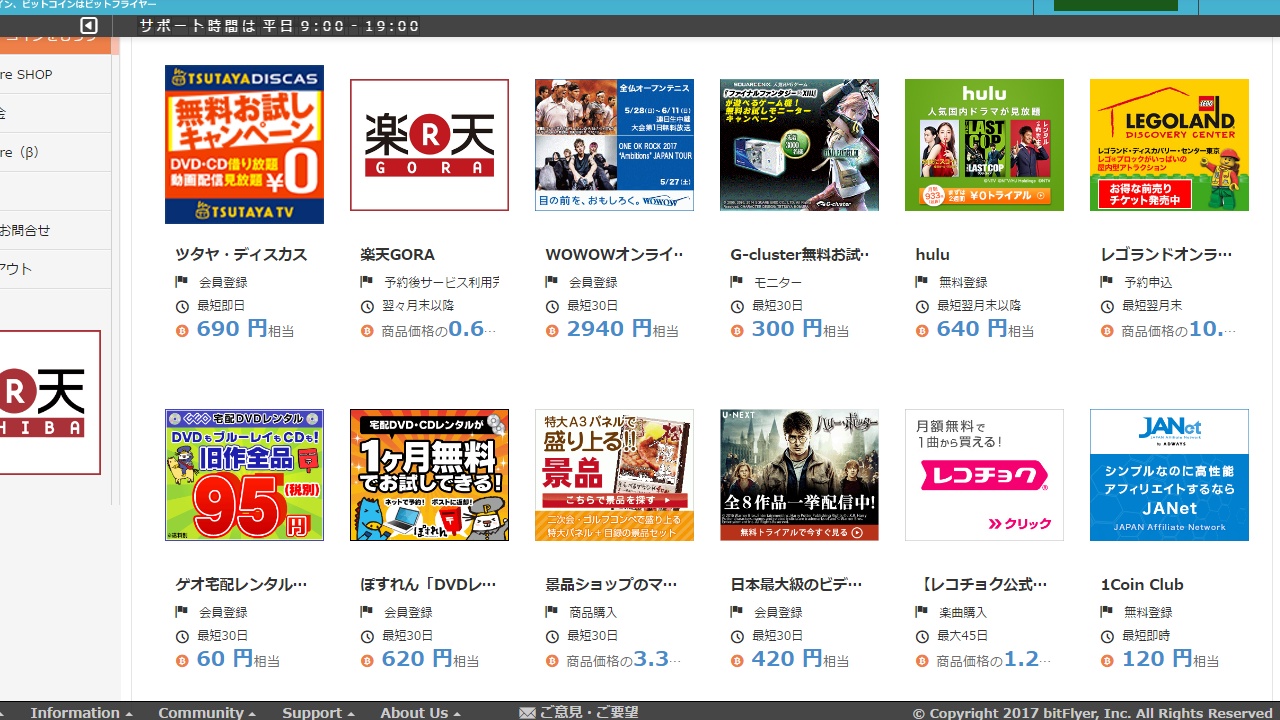Click bitcoin icon beside 300 円相当
This screenshot has height=720, width=1280.
click(737, 331)
